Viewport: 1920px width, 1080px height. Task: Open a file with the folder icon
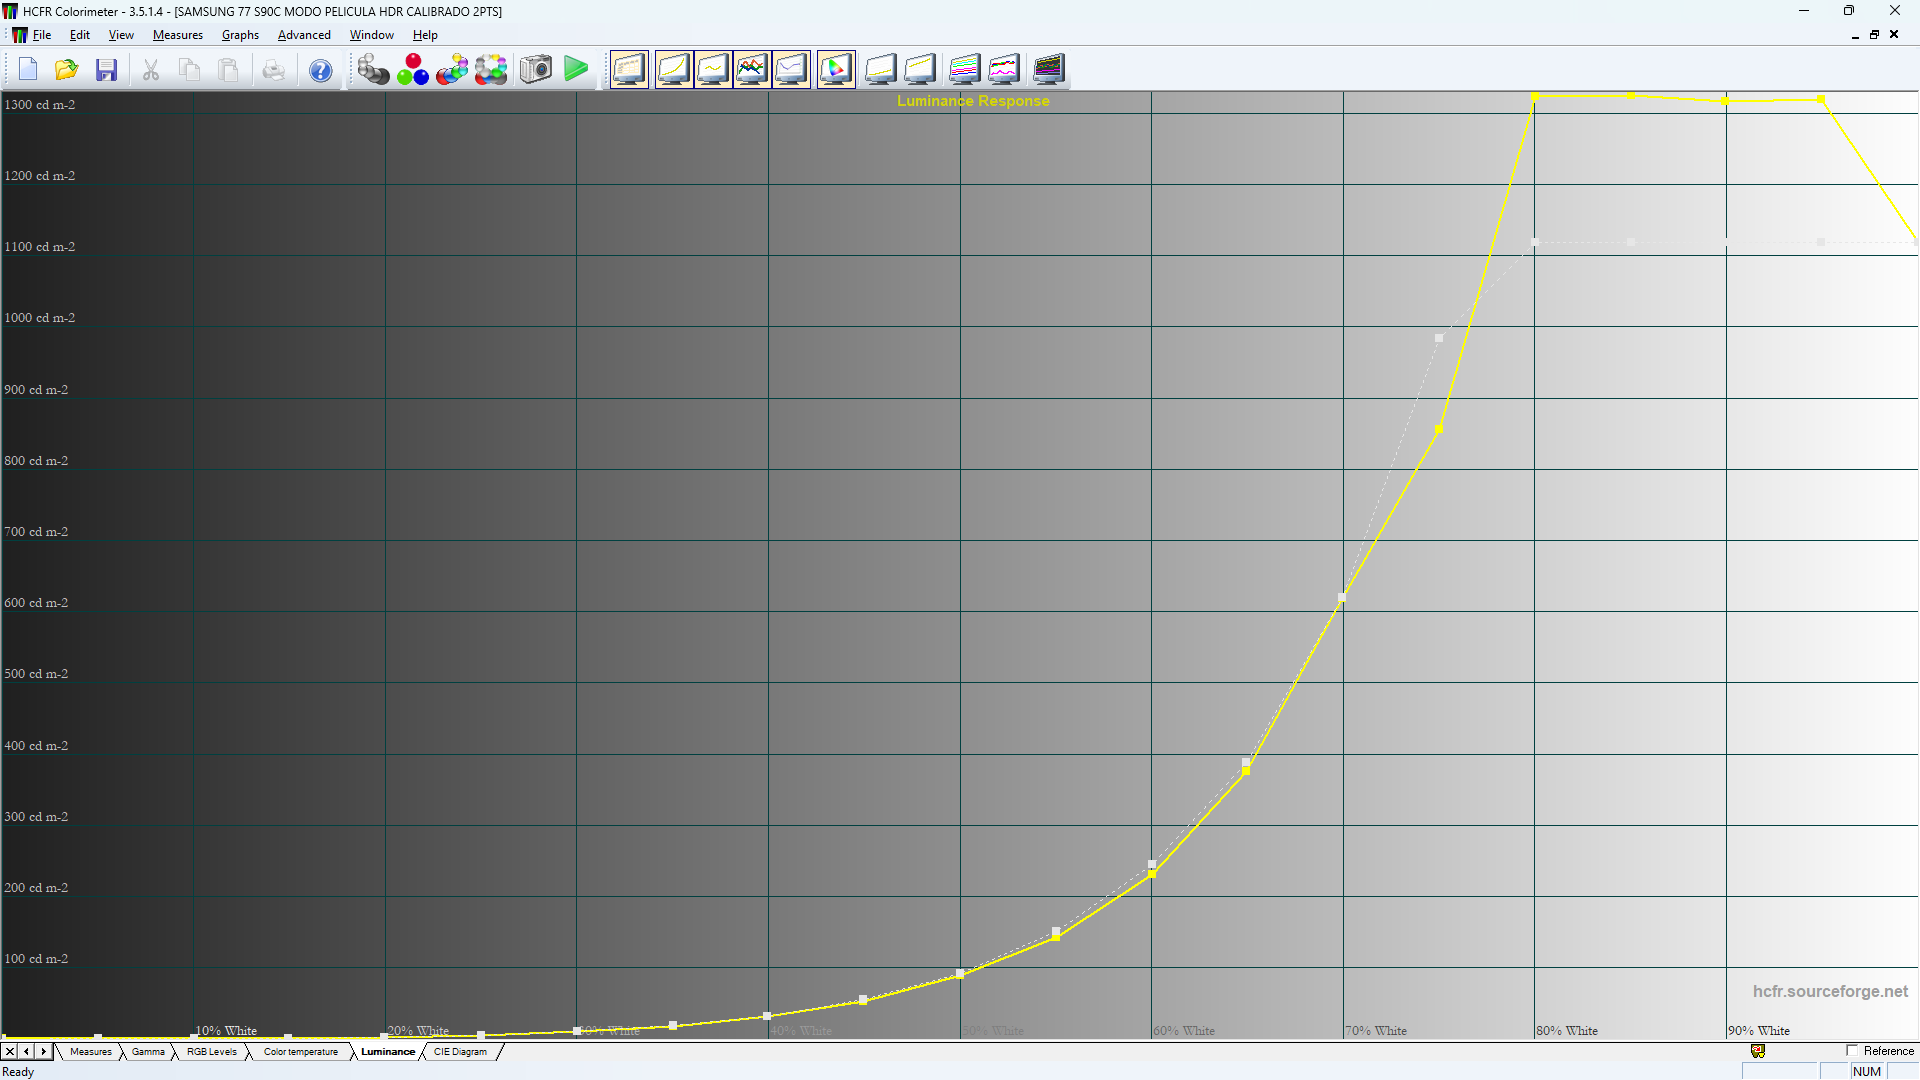[66, 69]
